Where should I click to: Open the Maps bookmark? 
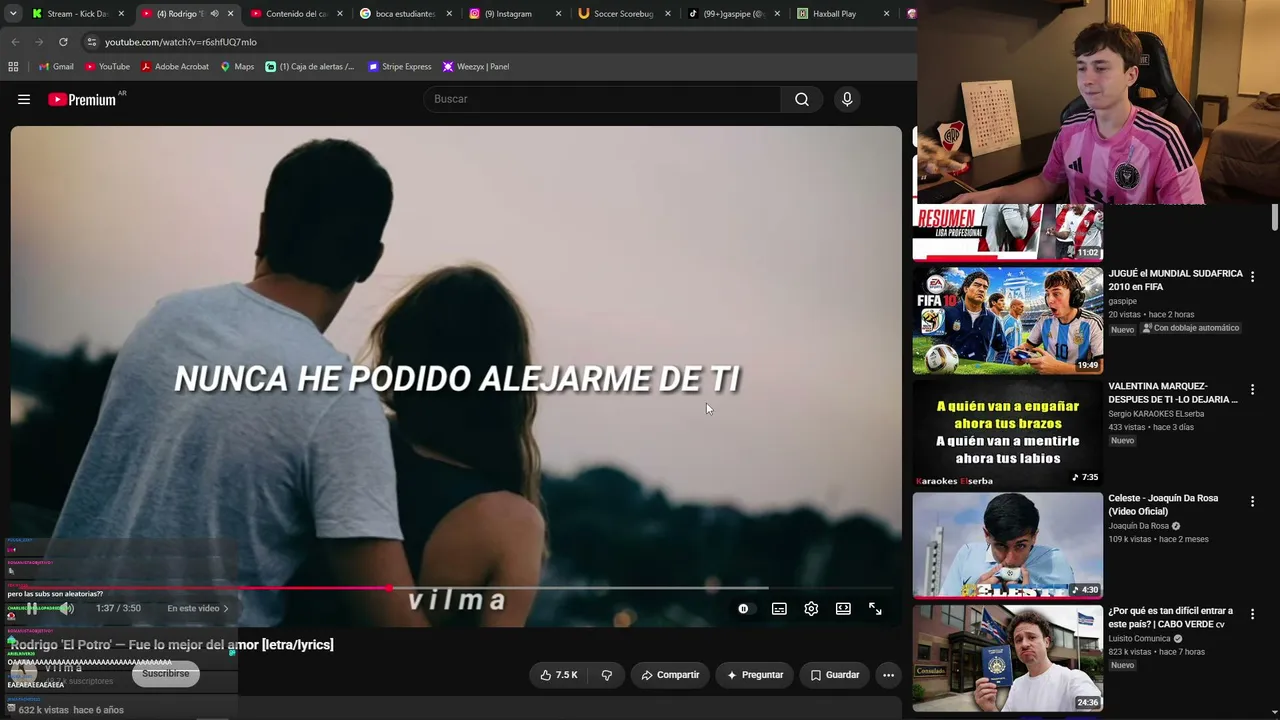(237, 67)
